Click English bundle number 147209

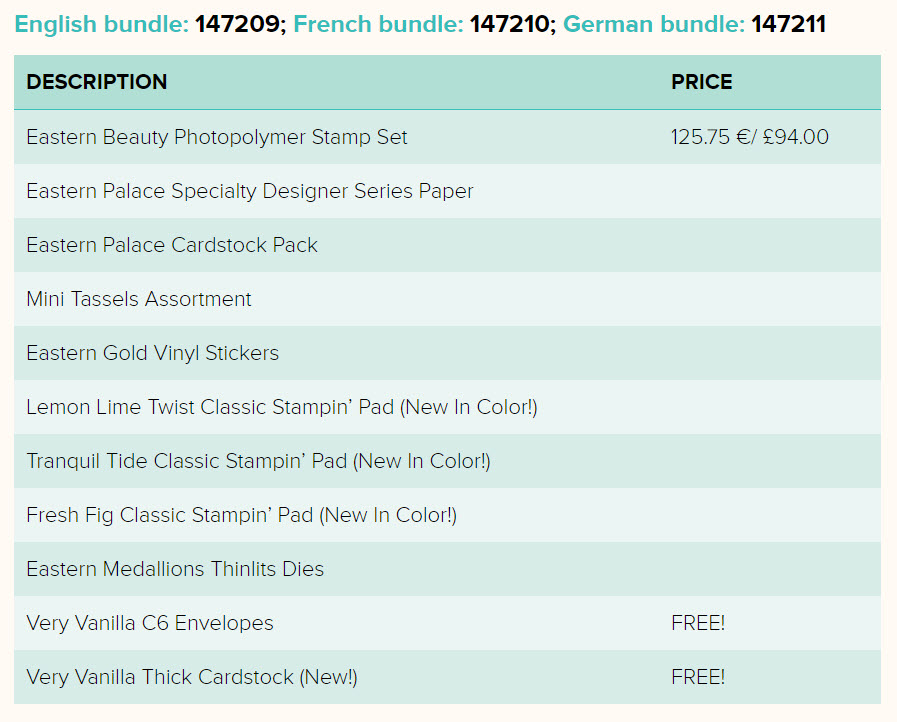pyautogui.click(x=237, y=25)
